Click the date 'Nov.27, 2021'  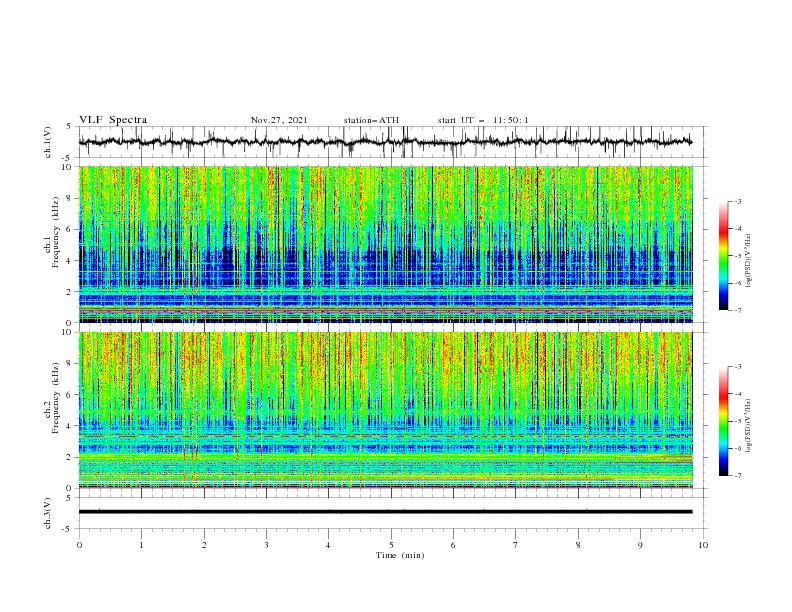click(279, 120)
